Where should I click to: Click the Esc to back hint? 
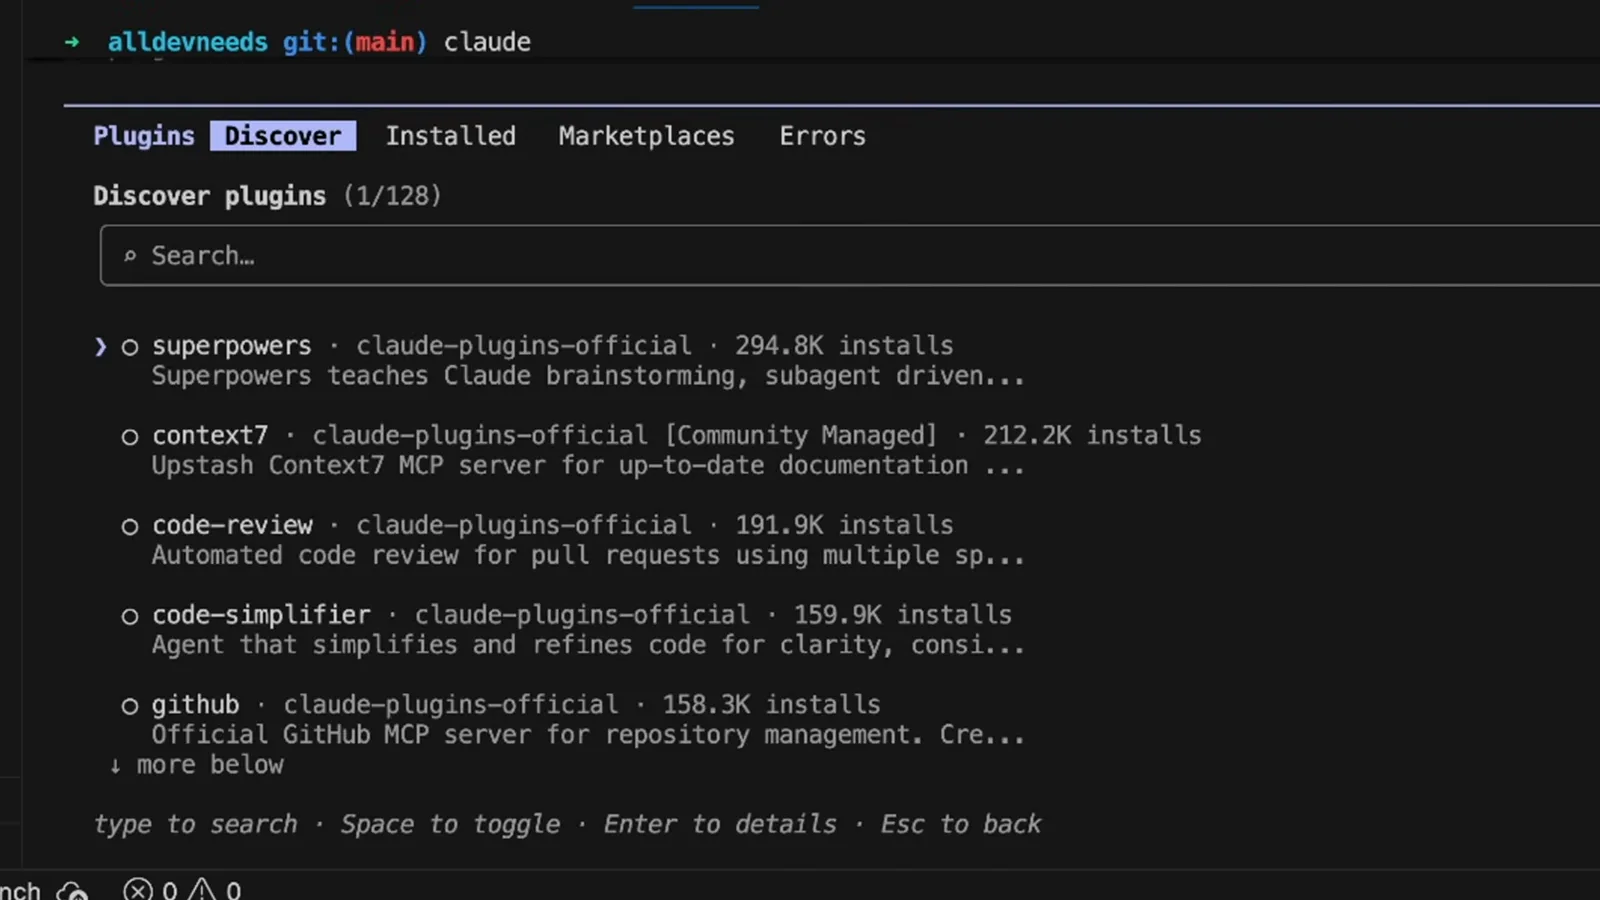961,824
